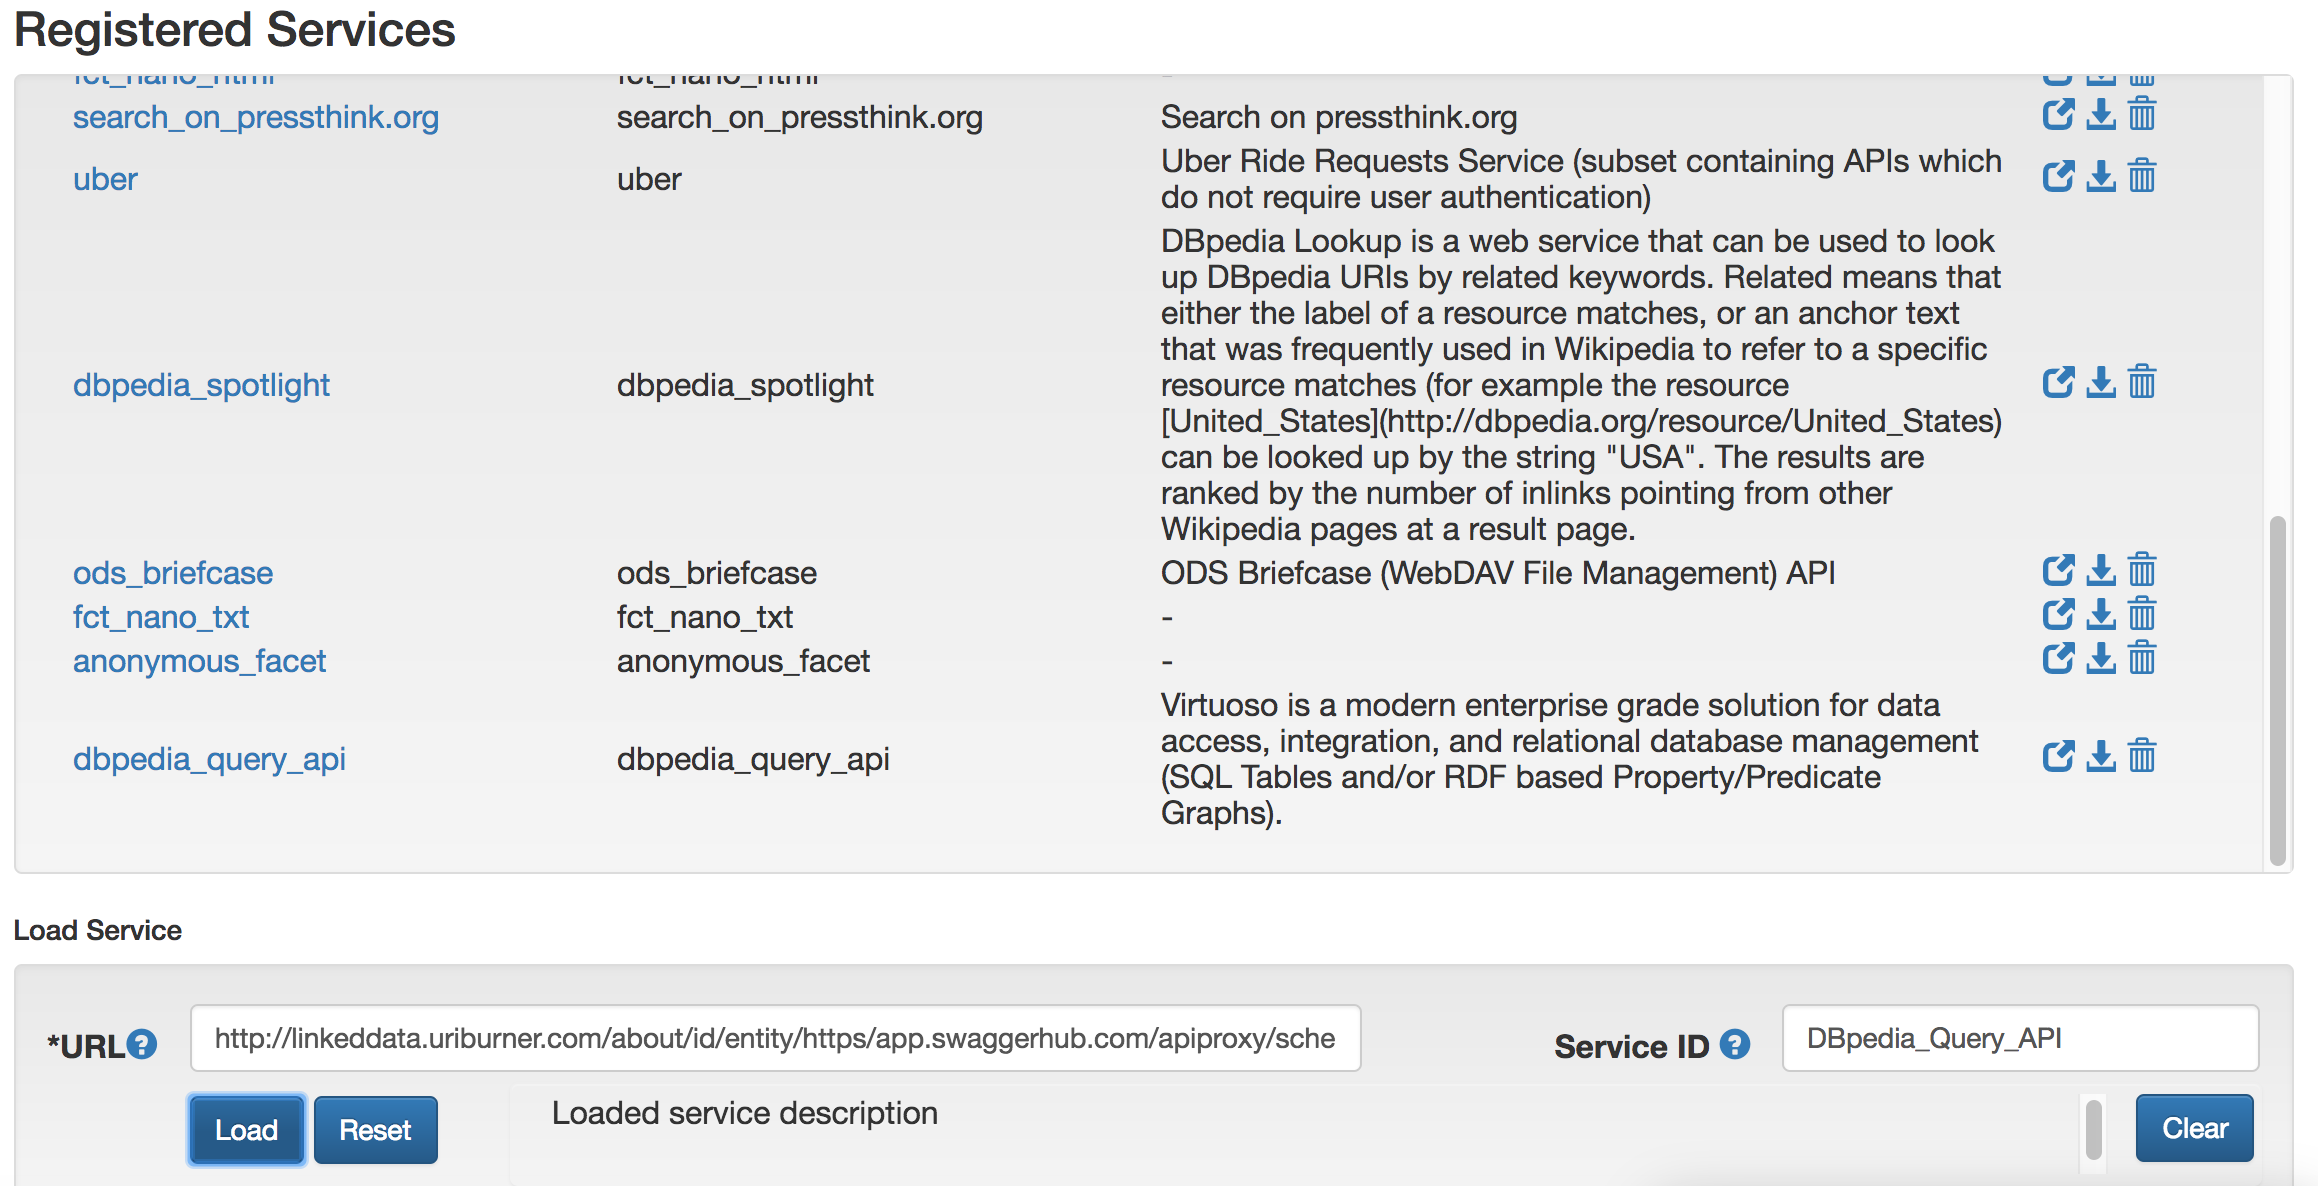Delete the anonymous_facet service
This screenshot has height=1186, width=2318.
point(2143,659)
